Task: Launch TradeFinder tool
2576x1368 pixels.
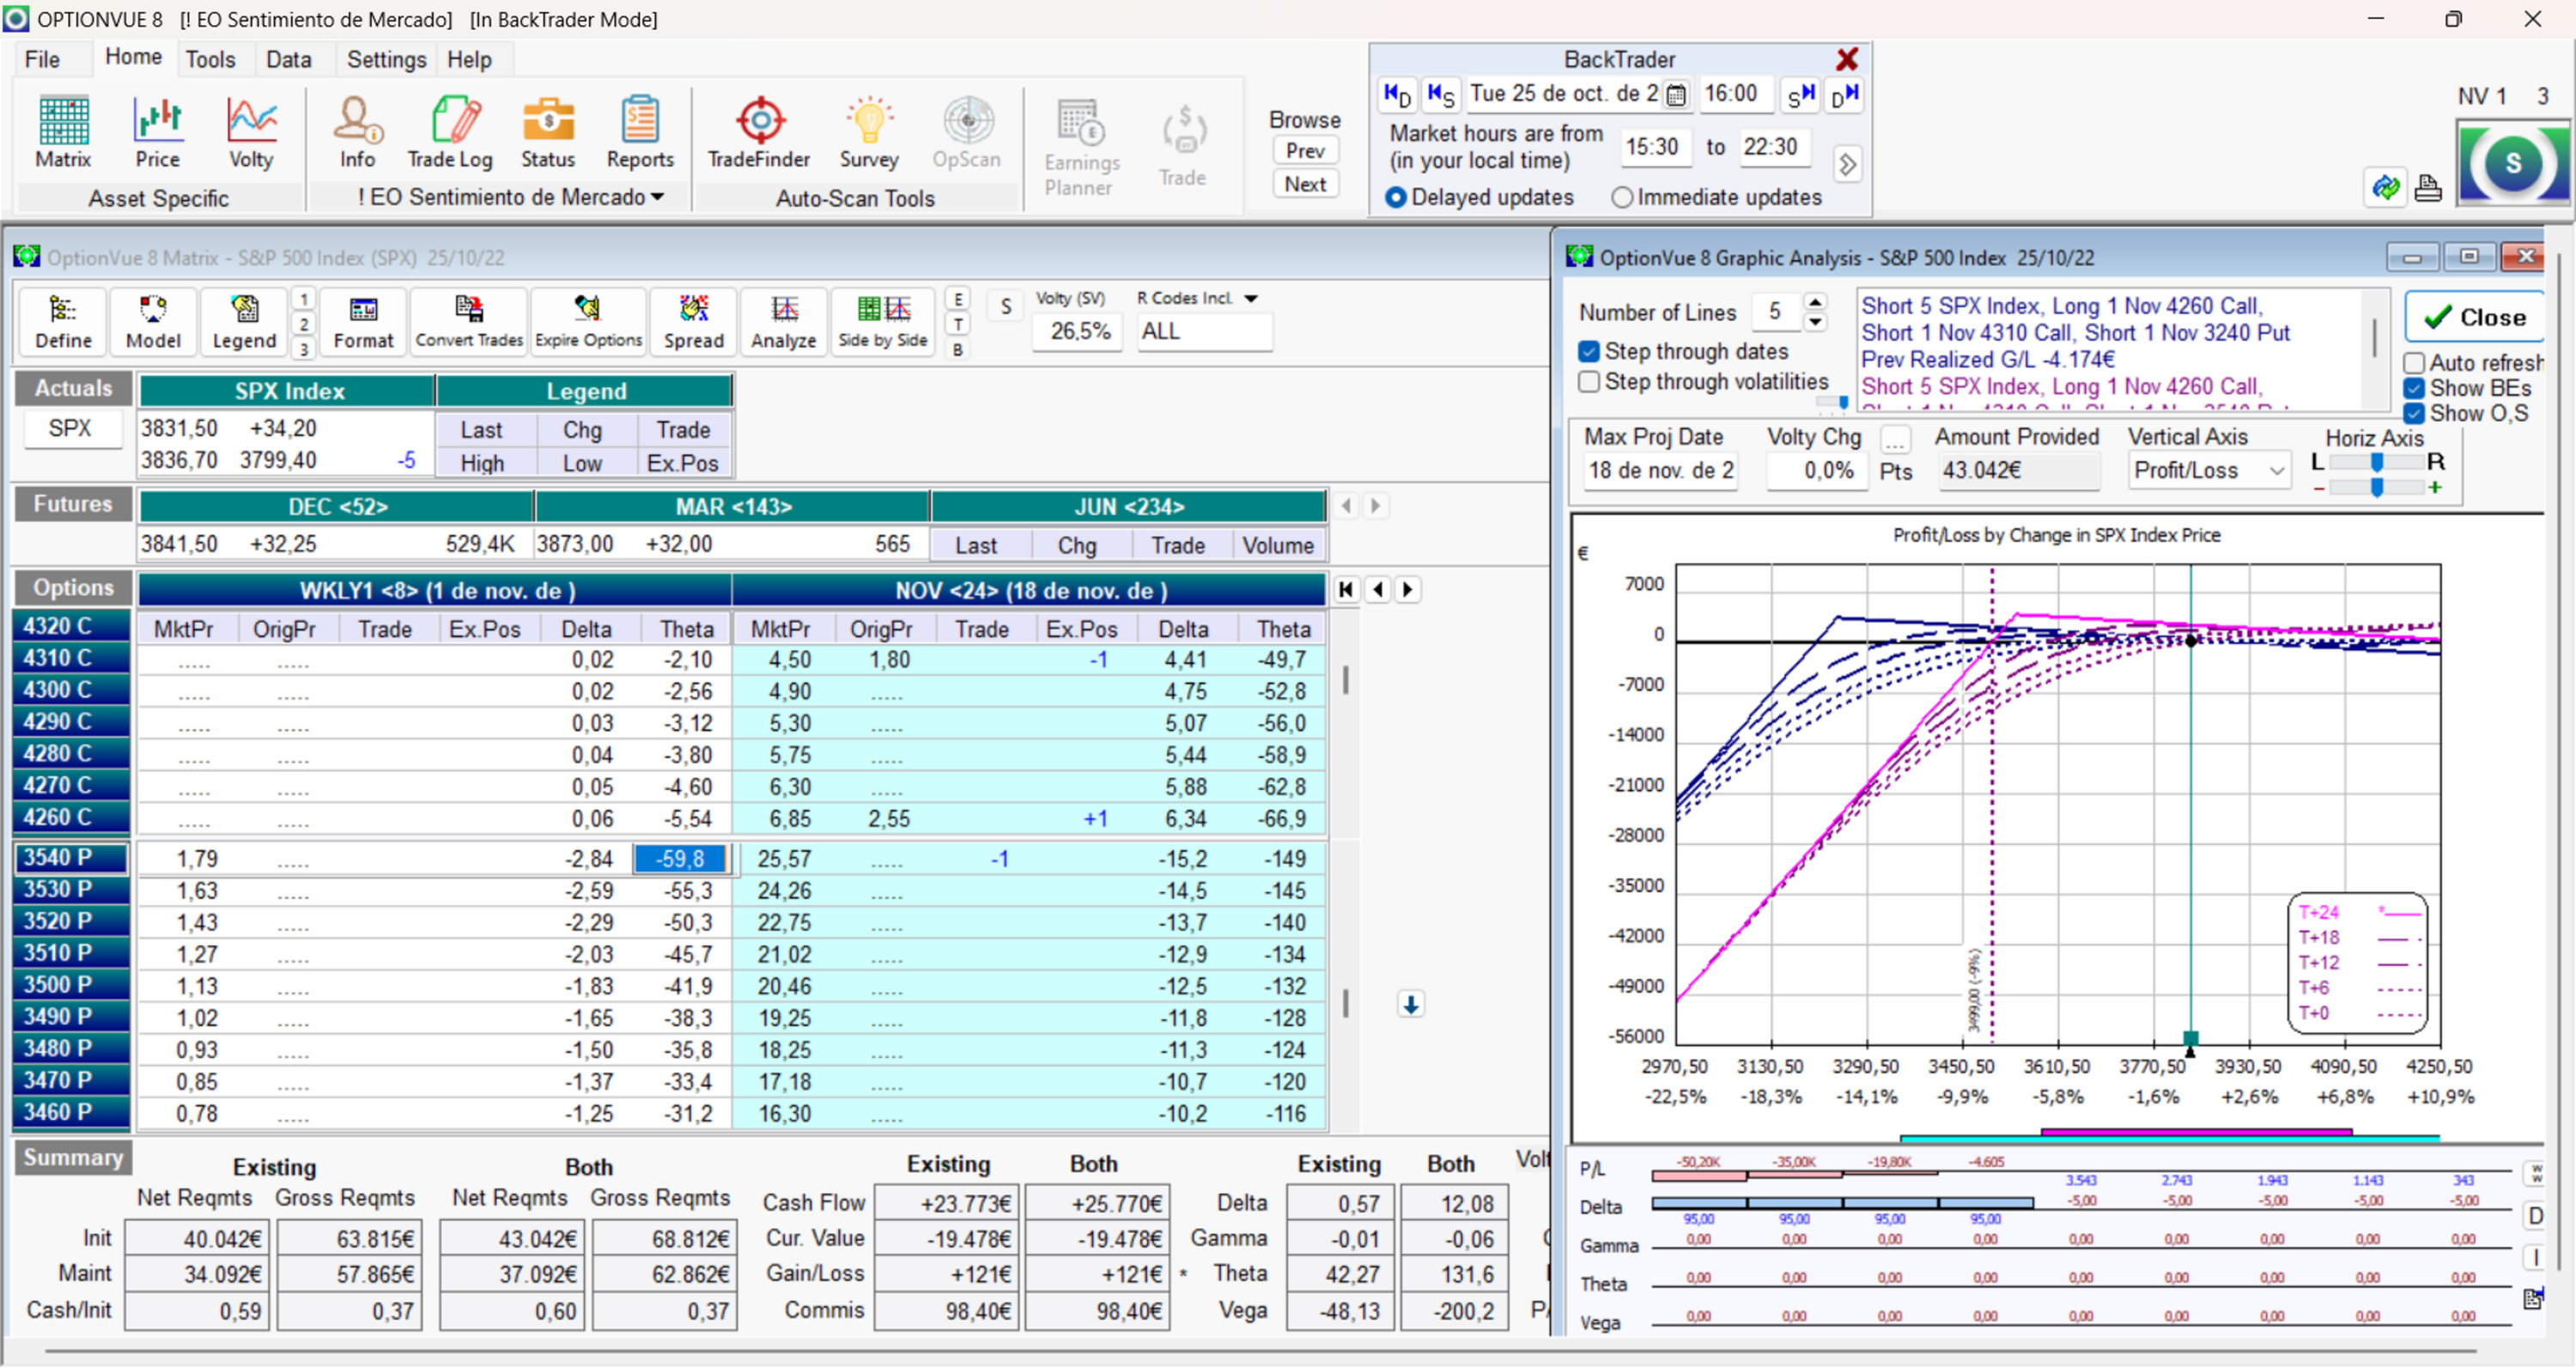Action: click(759, 132)
